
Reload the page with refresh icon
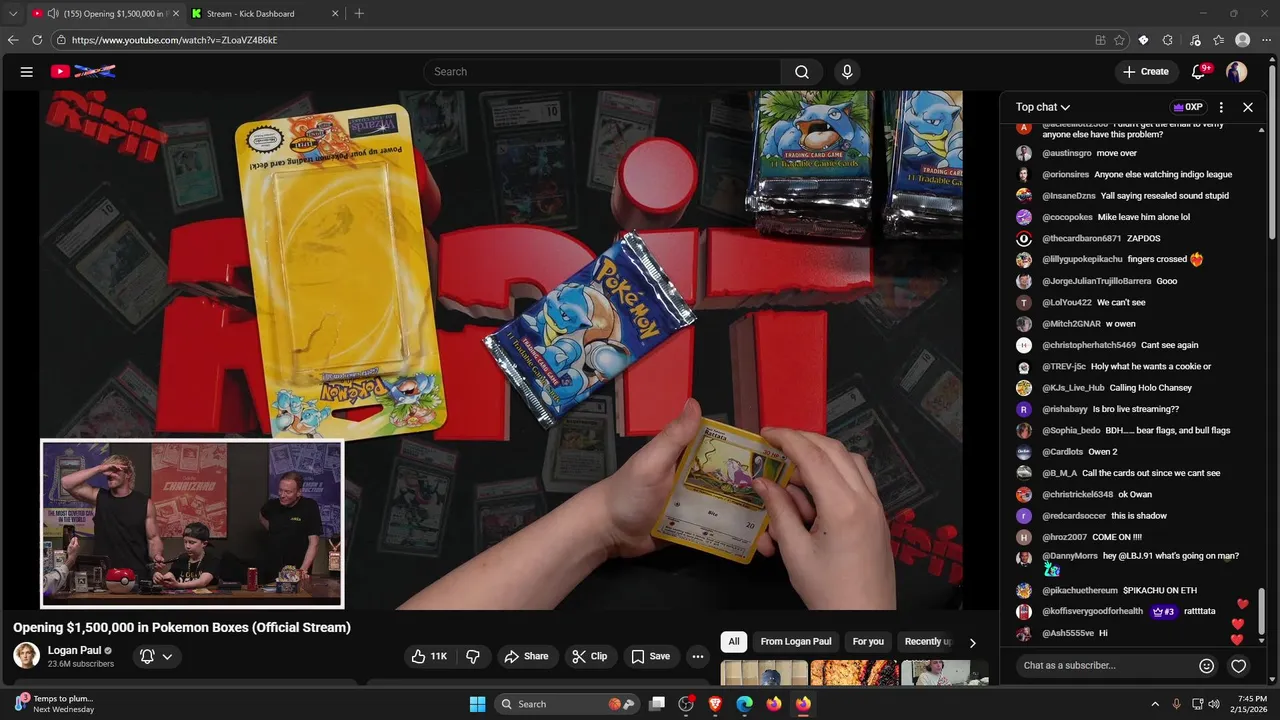37,40
